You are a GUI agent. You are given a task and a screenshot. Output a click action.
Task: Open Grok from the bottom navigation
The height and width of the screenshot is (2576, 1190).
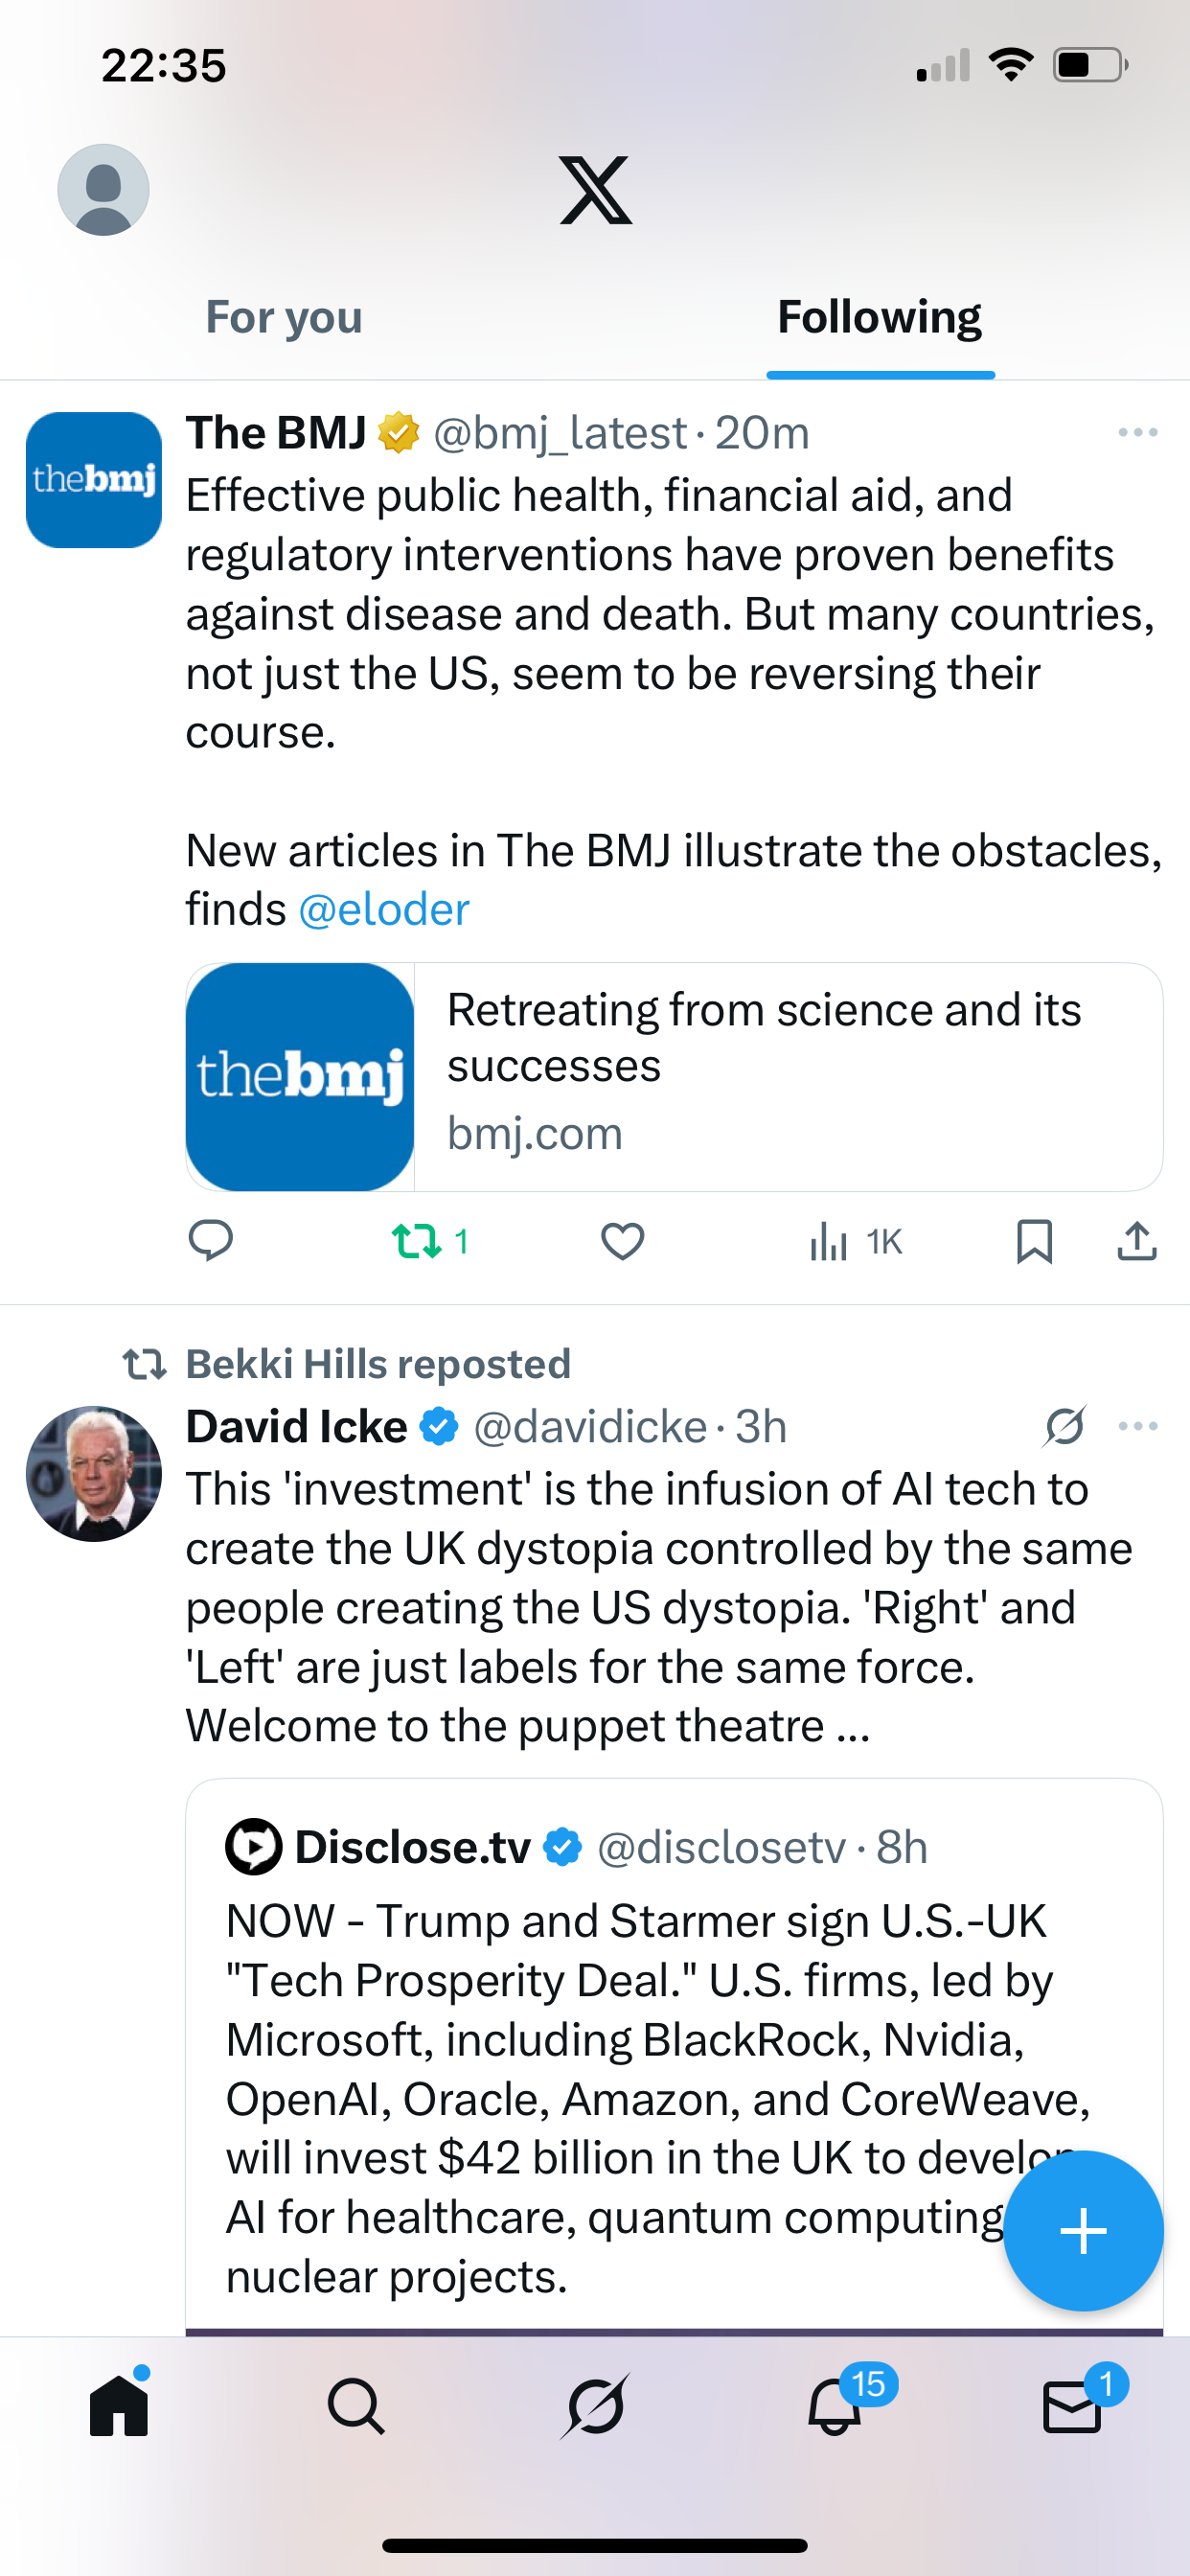click(x=595, y=2406)
